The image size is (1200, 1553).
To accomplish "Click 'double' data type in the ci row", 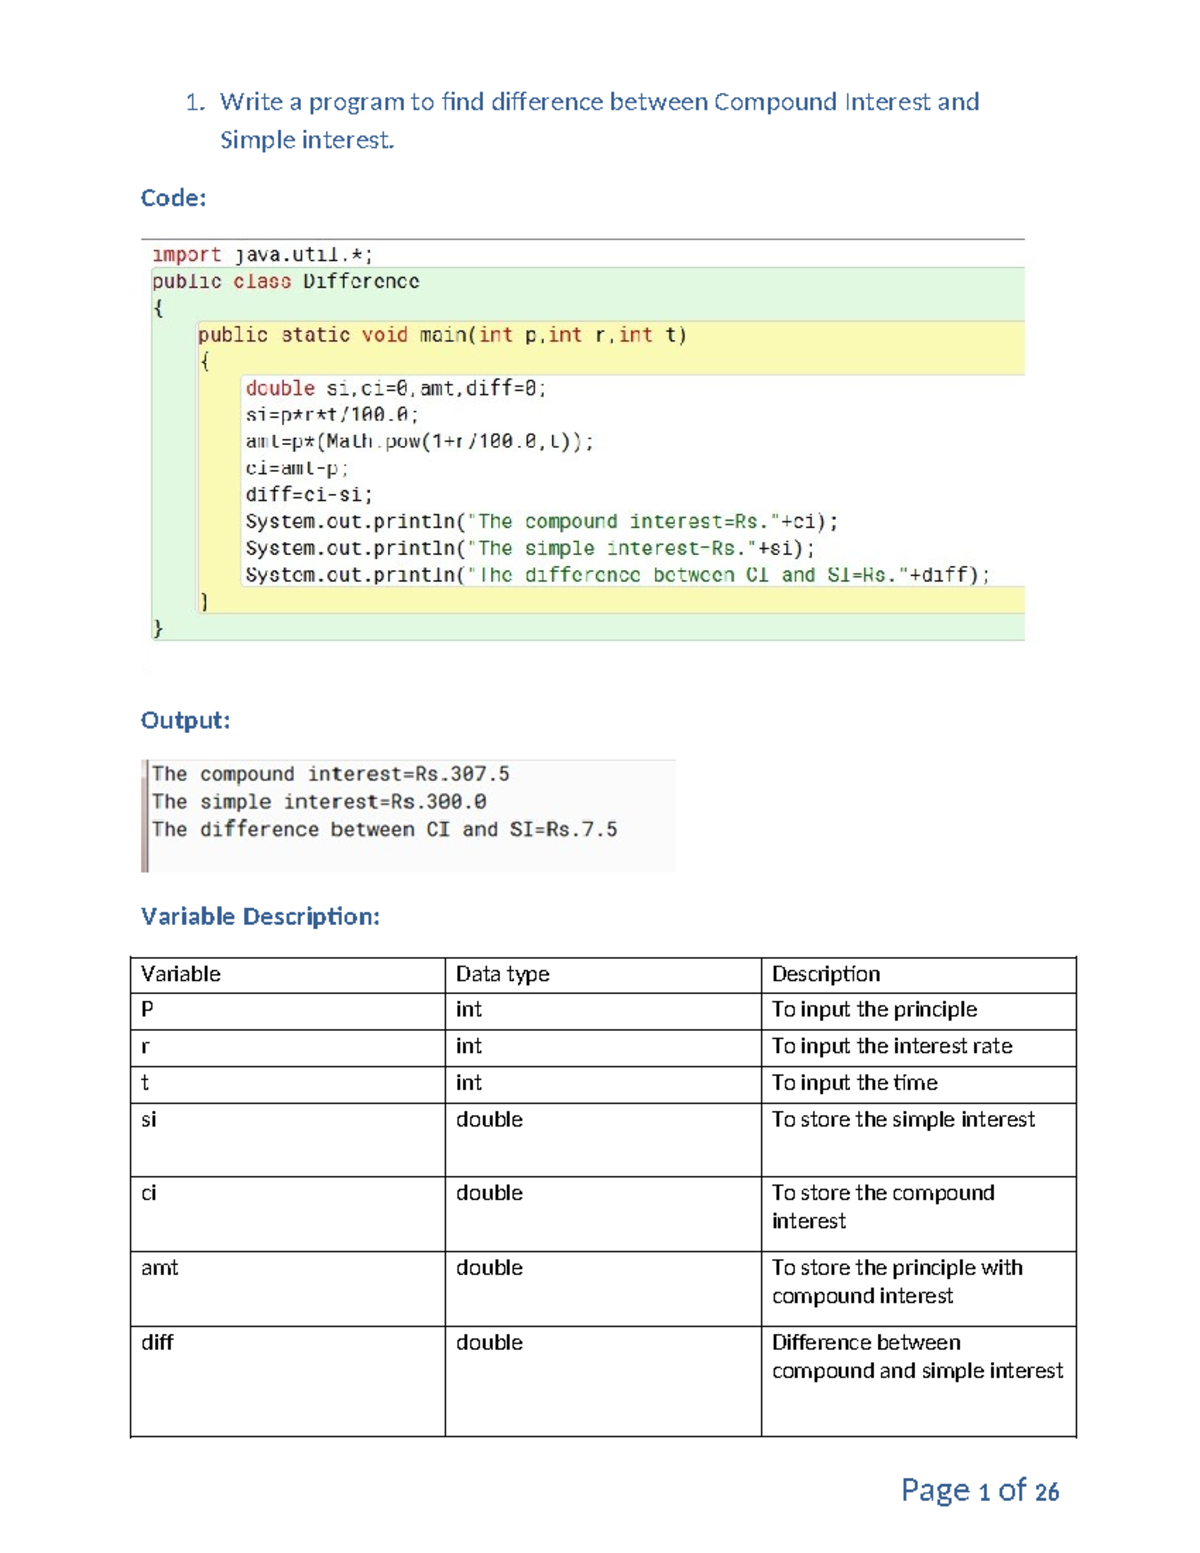I will click(x=490, y=1193).
